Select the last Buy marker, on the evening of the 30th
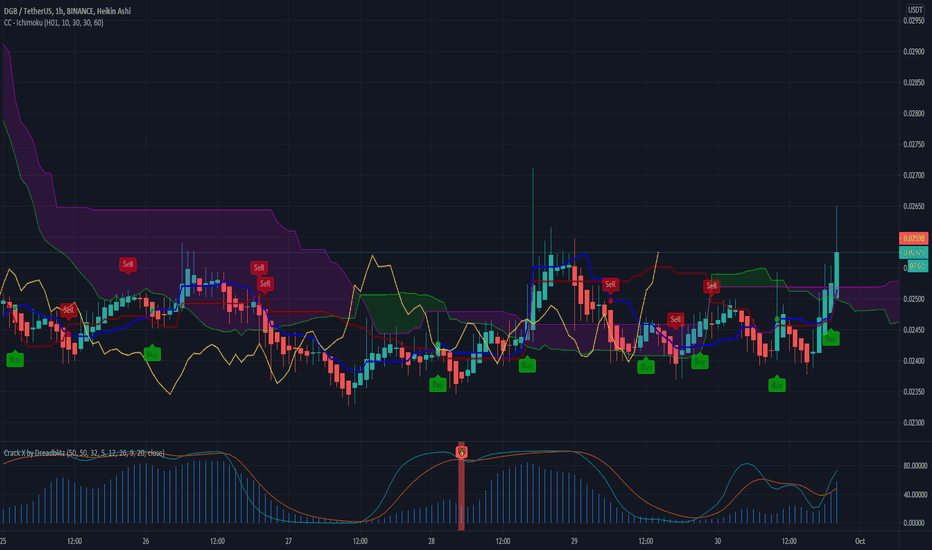 click(830, 338)
